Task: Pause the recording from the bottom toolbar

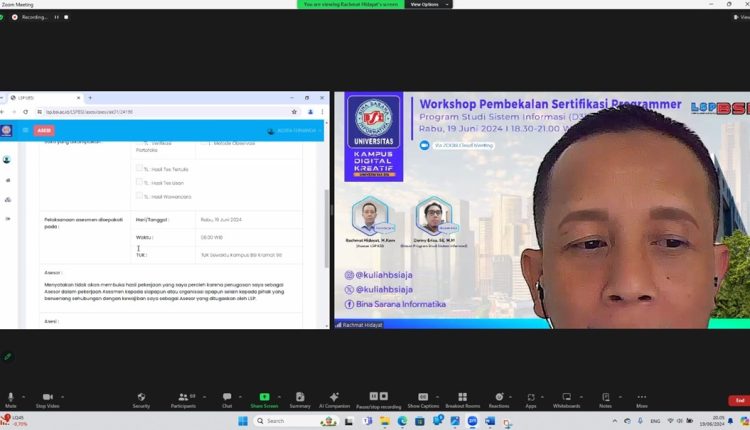Action: [x=374, y=396]
